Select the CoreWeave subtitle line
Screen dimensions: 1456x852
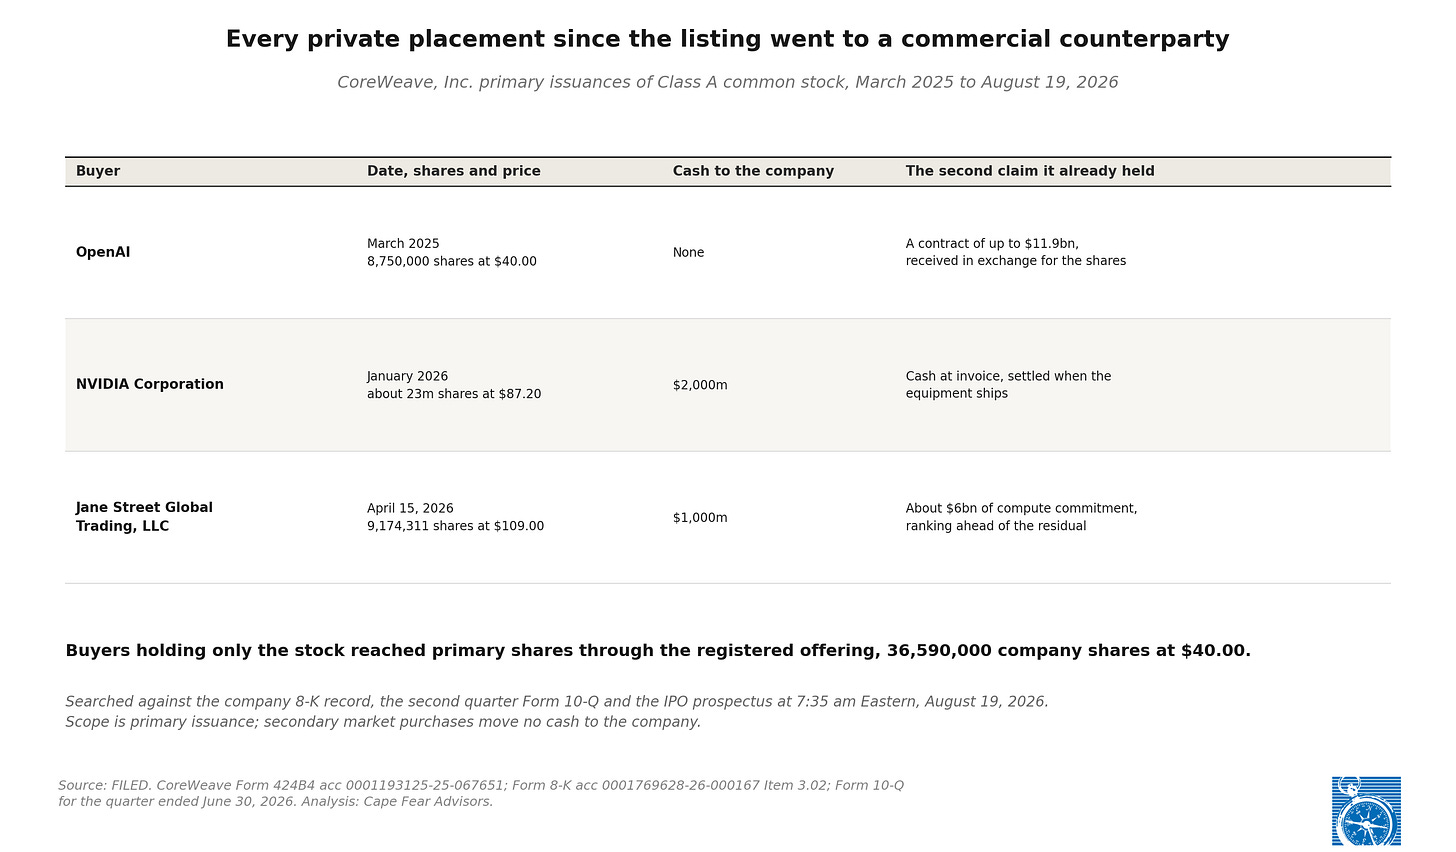point(728,82)
